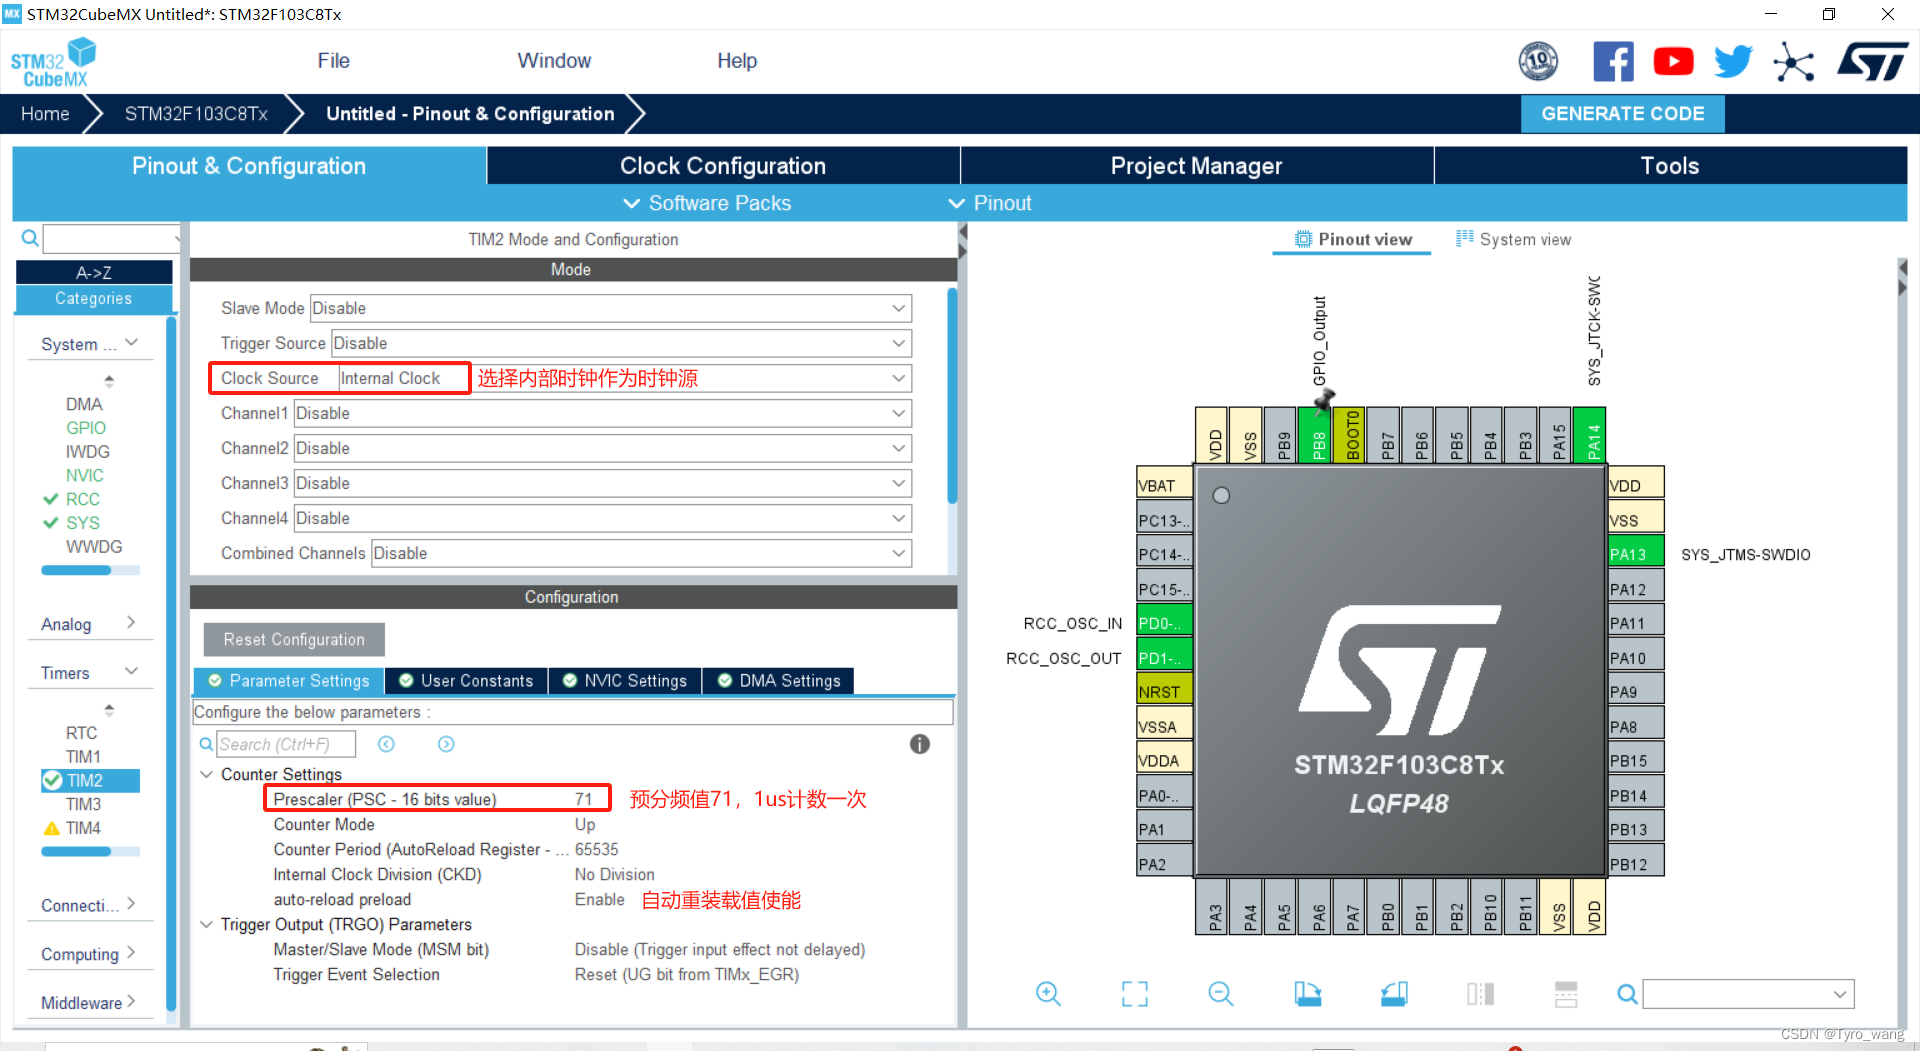Click the BOOT0 pin on chip
This screenshot has width=1920, height=1051.
[1351, 435]
